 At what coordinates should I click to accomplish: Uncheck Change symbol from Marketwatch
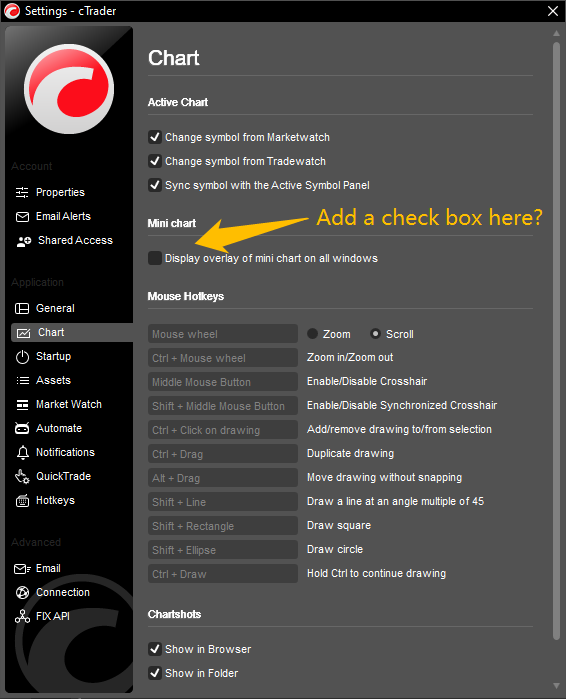pyautogui.click(x=155, y=137)
